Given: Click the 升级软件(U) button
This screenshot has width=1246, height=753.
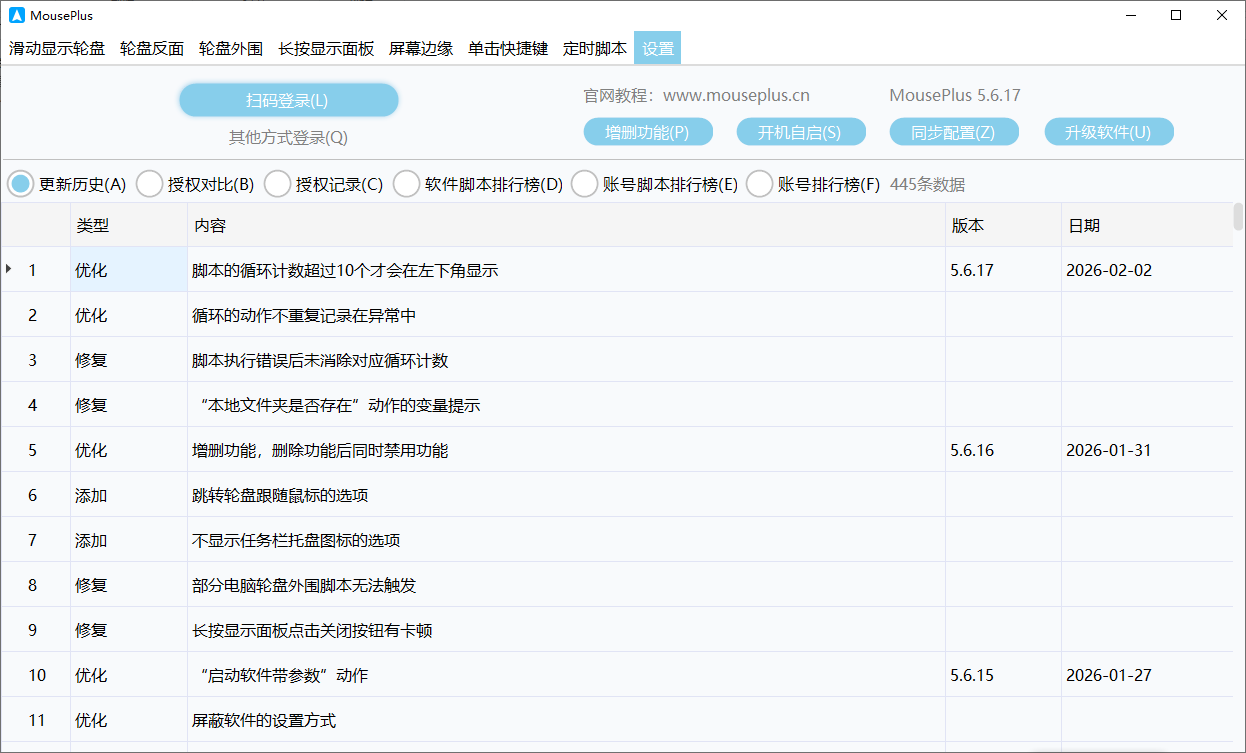Looking at the screenshot, I should pyautogui.click(x=1108, y=132).
